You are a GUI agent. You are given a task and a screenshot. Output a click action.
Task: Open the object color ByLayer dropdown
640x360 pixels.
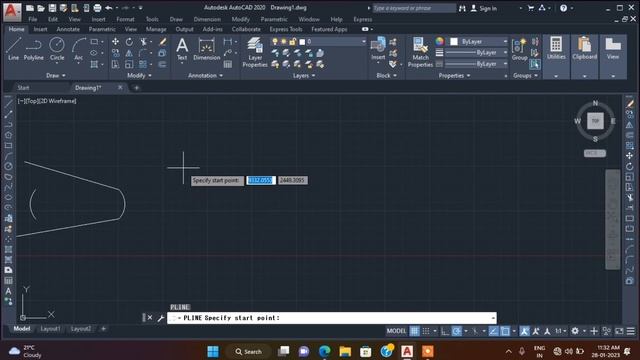pos(505,42)
